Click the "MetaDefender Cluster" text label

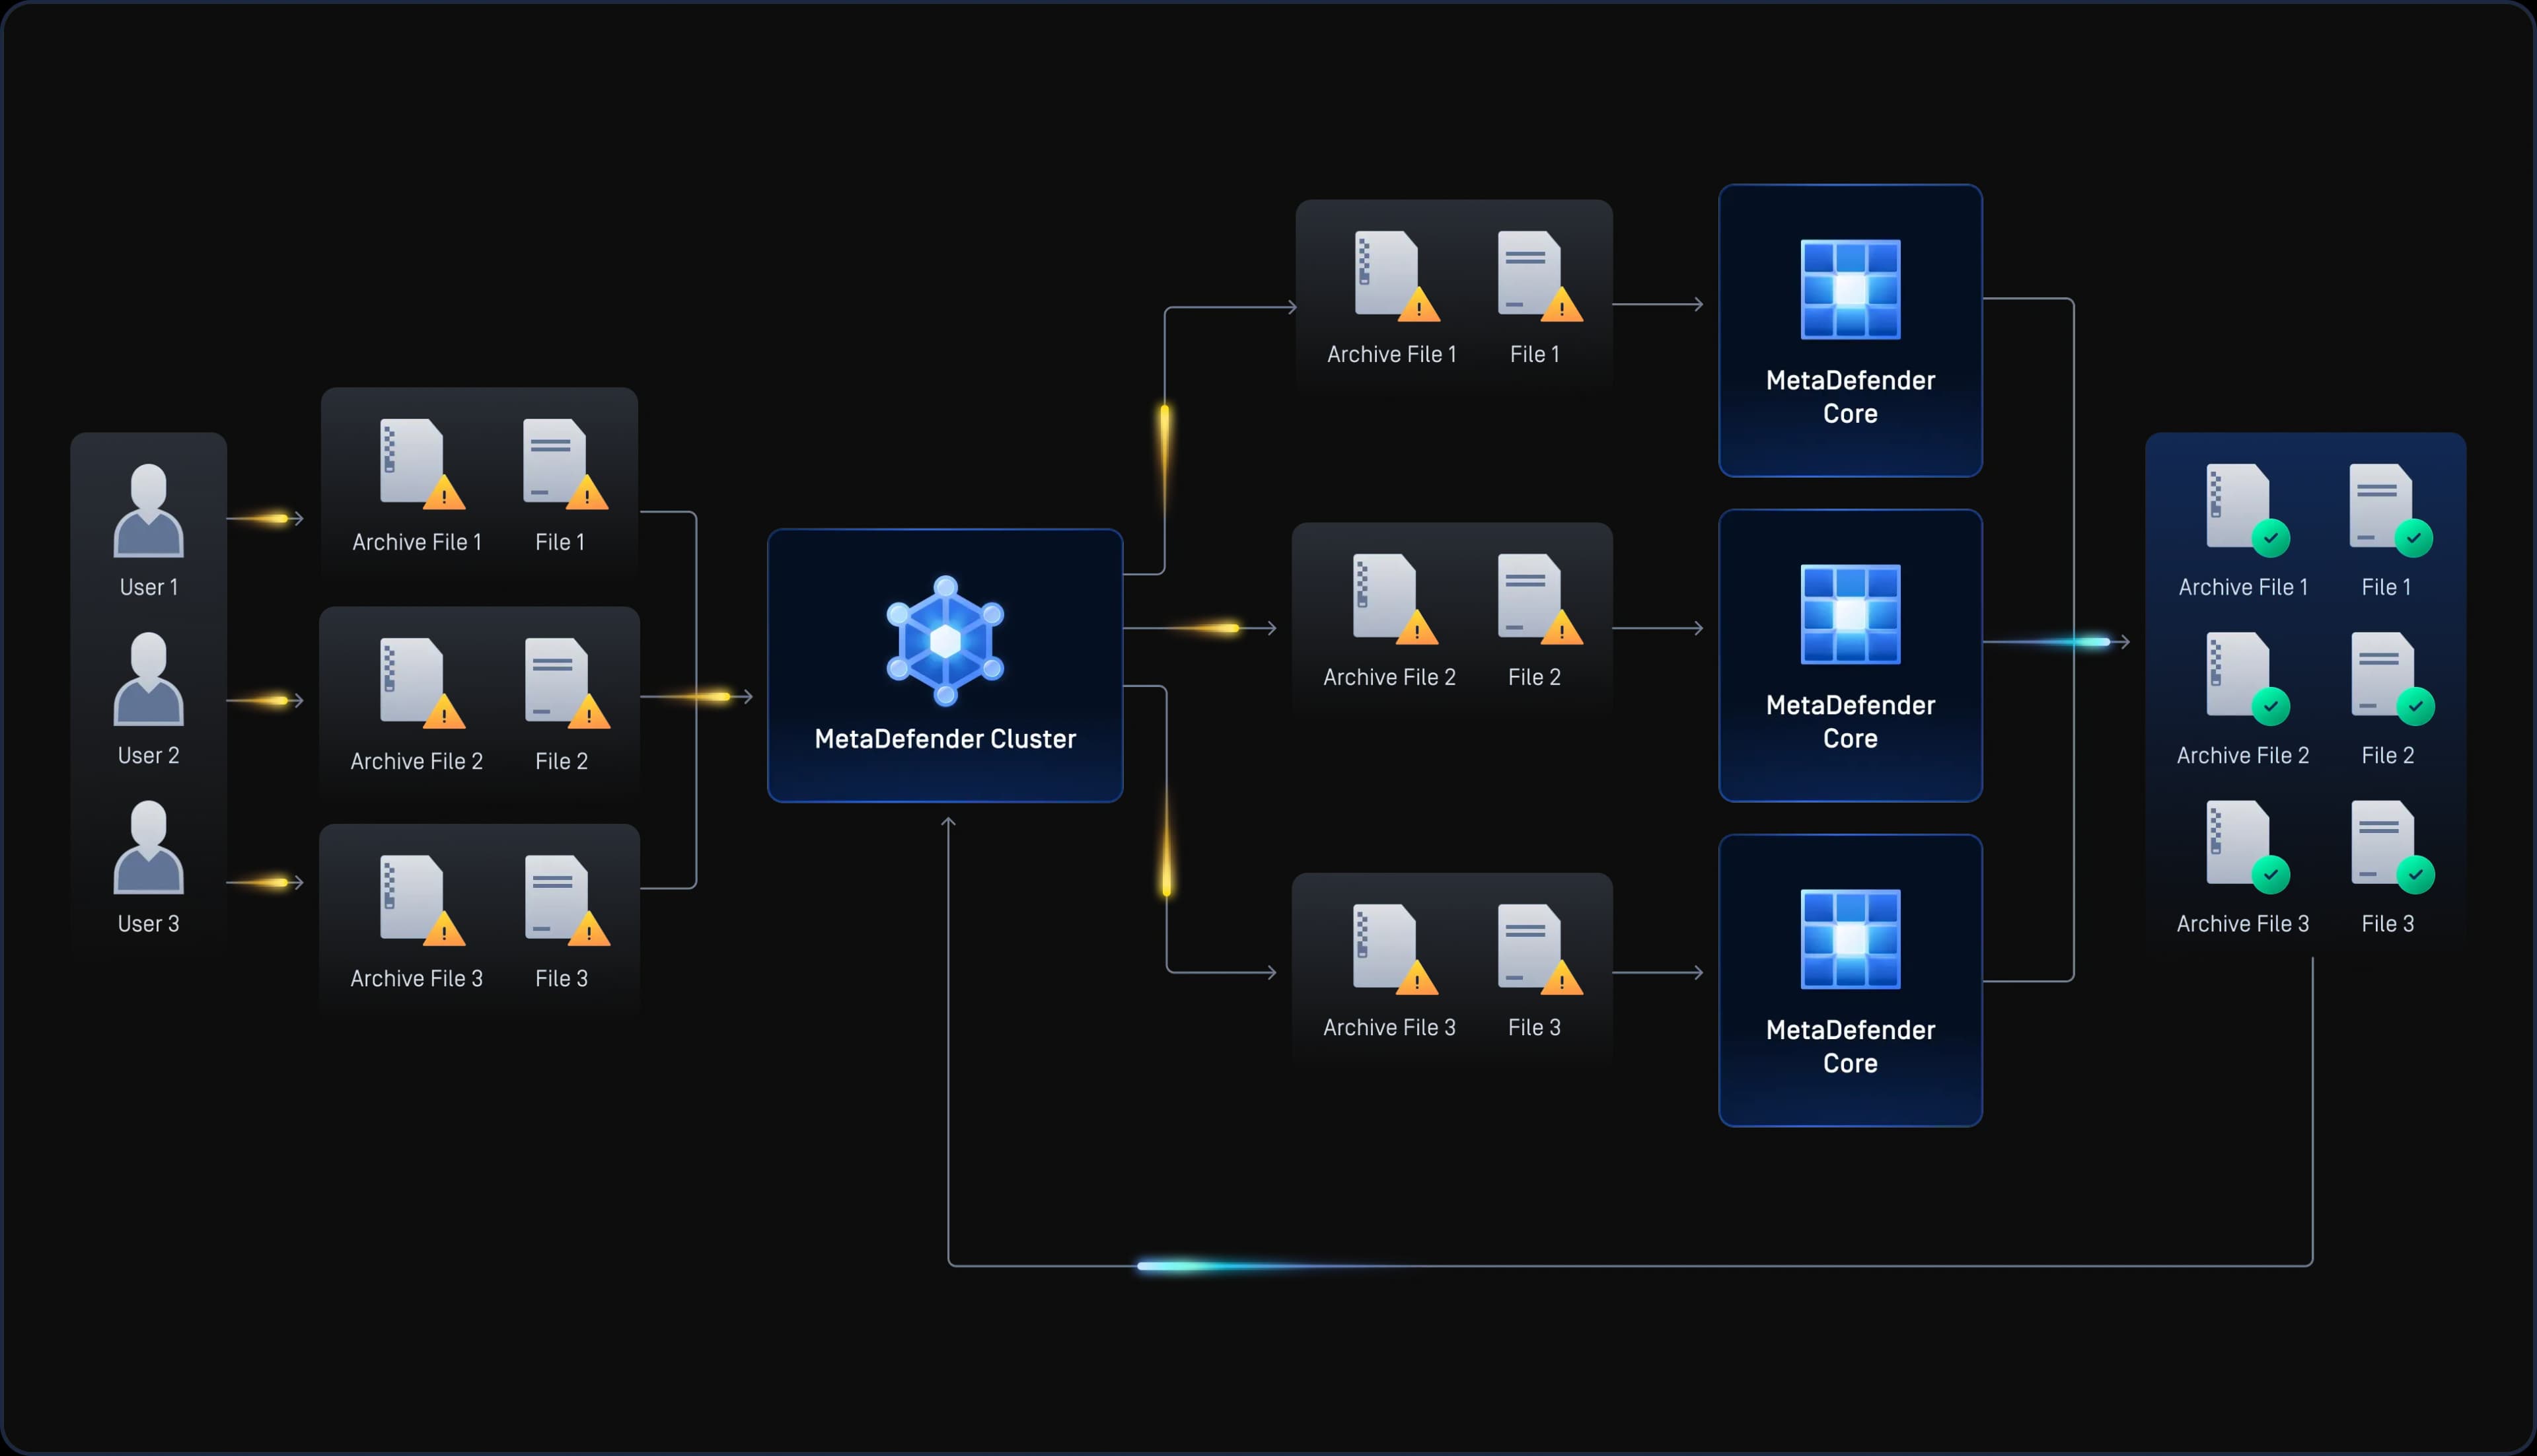coord(945,739)
